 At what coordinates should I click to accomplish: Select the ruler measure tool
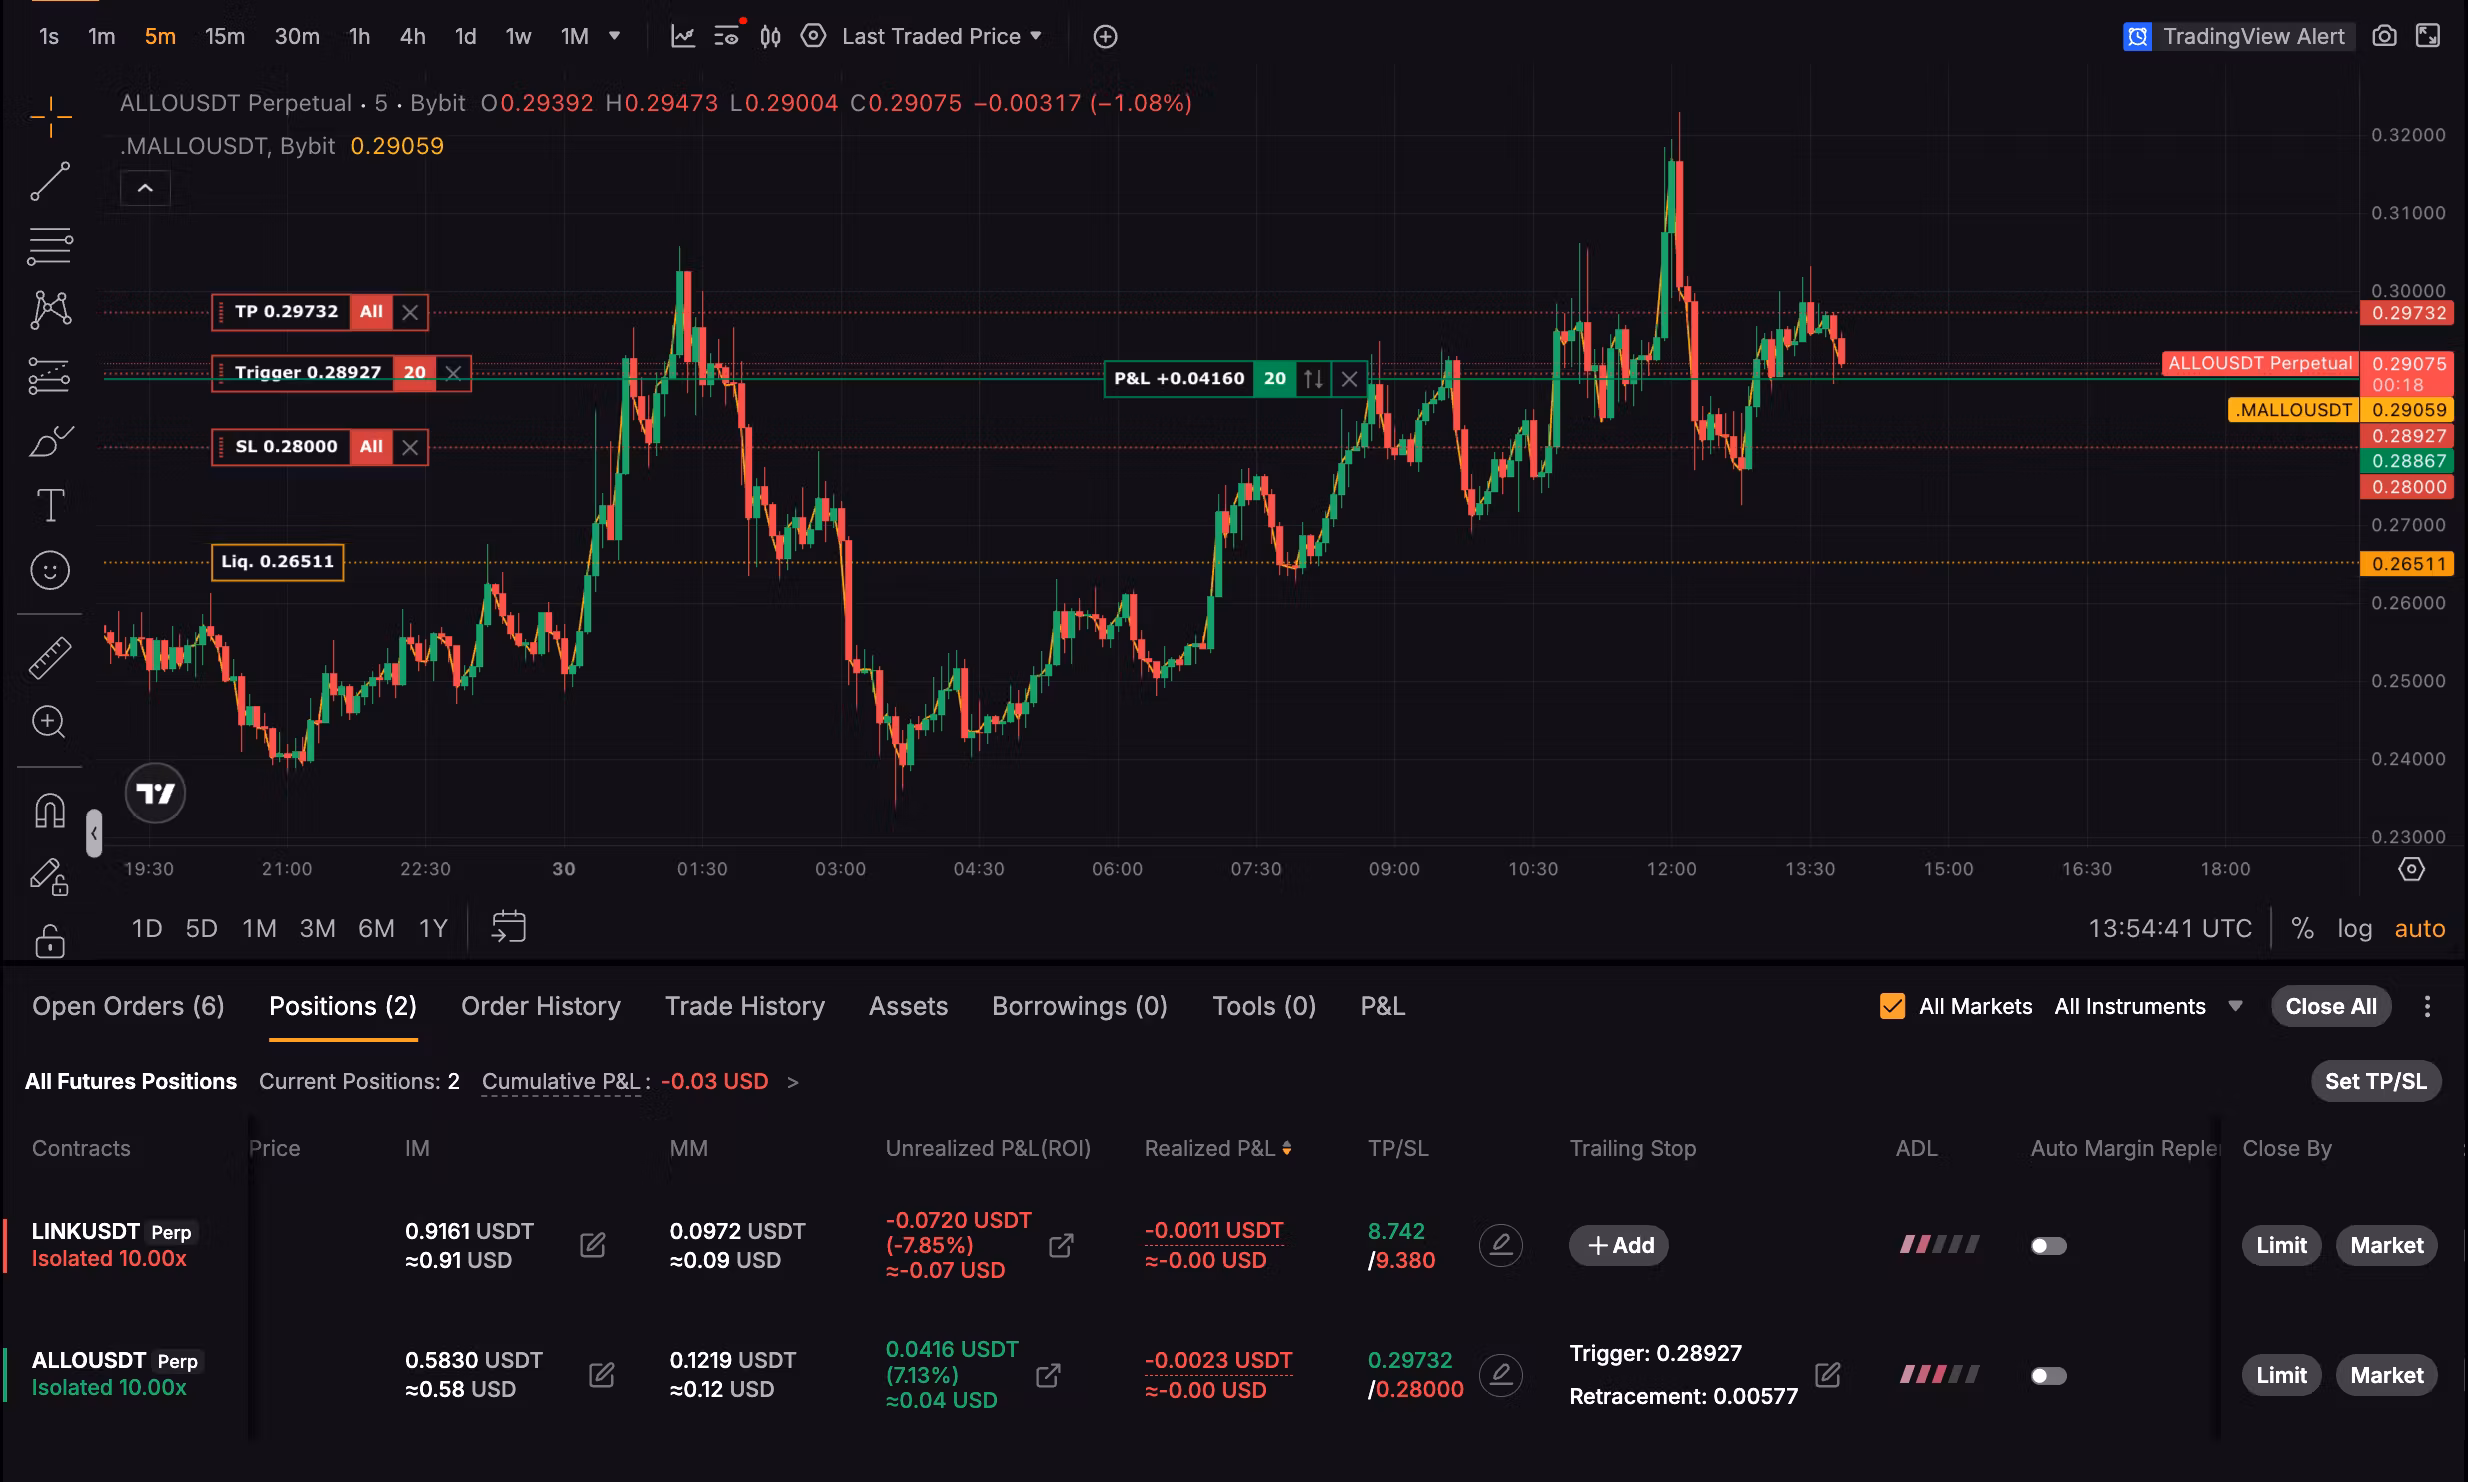click(50, 657)
